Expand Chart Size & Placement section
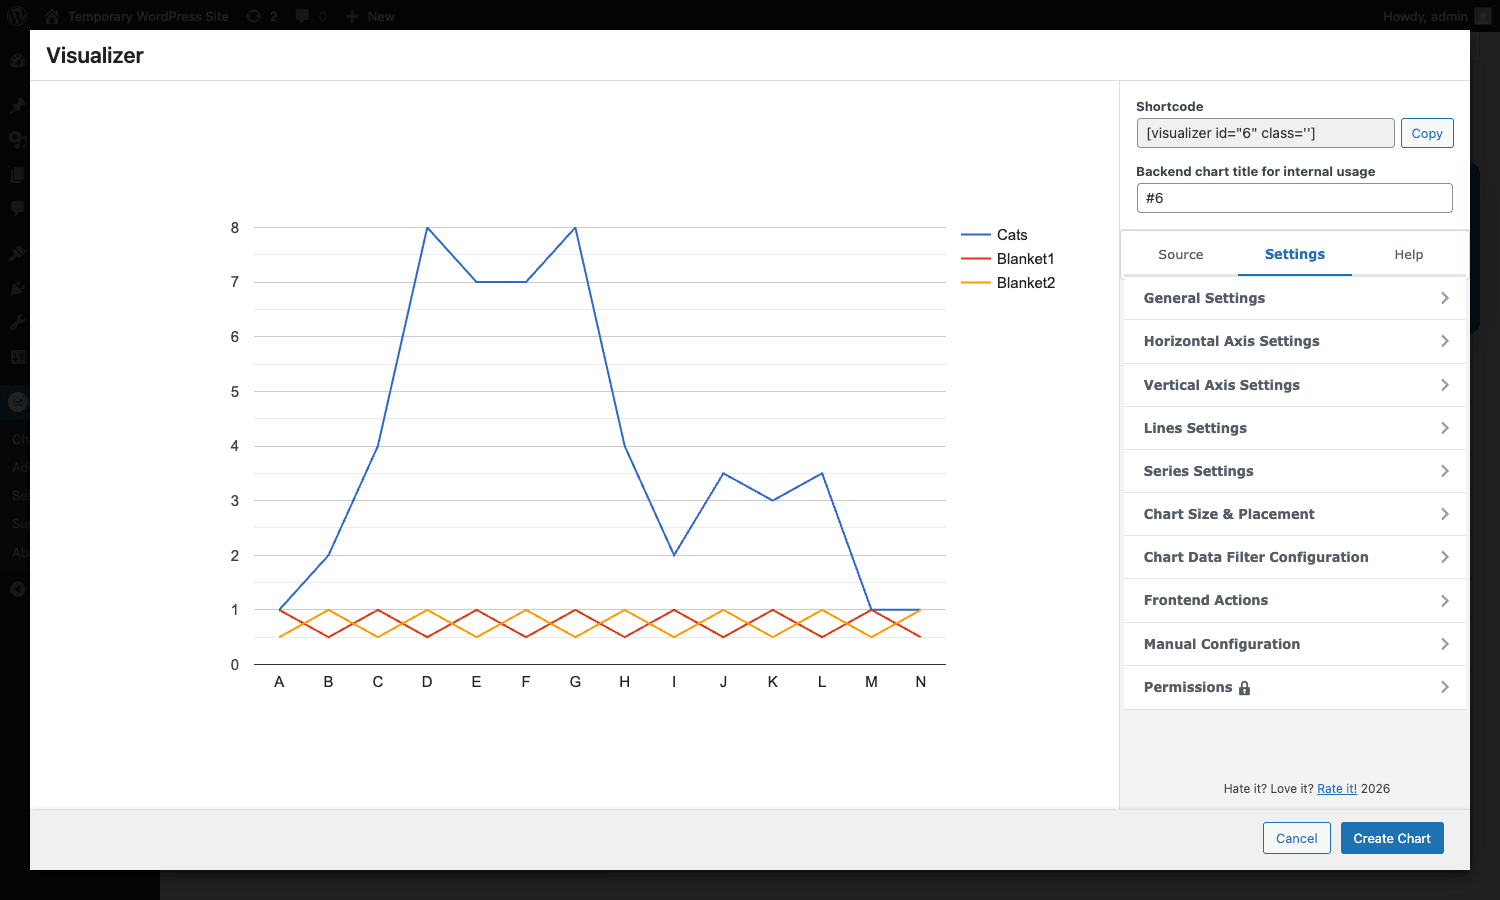The width and height of the screenshot is (1500, 900). tap(1295, 514)
